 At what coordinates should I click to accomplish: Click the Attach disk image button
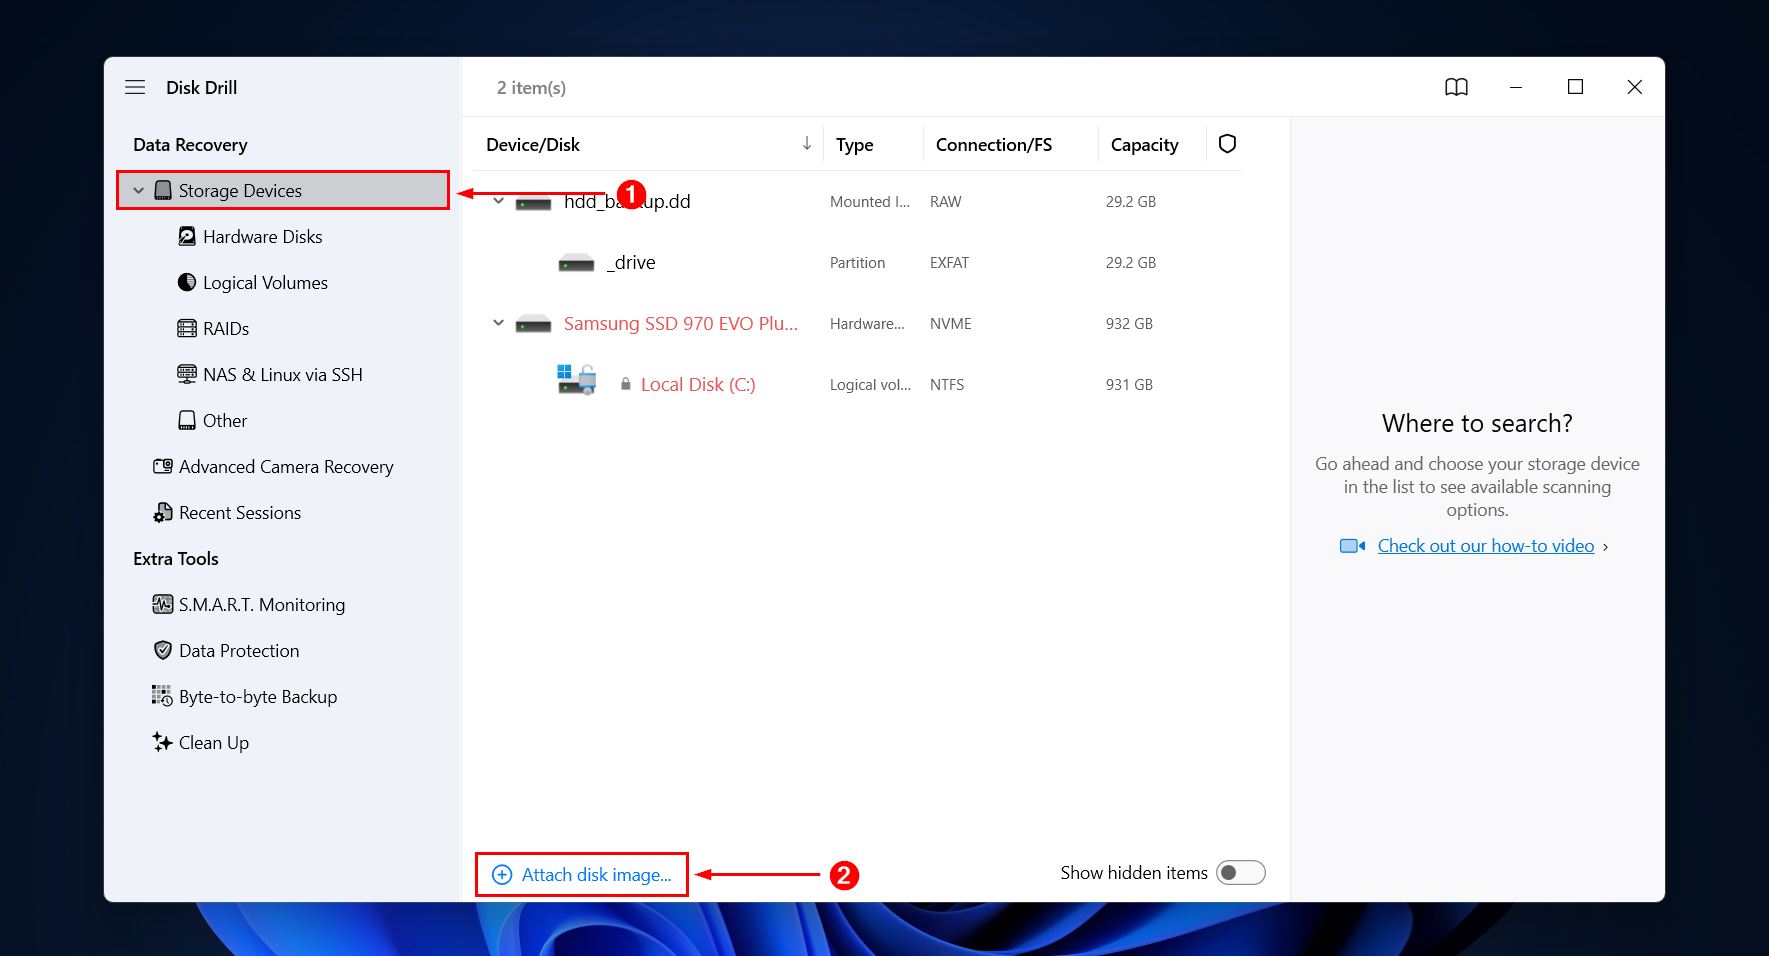581,874
